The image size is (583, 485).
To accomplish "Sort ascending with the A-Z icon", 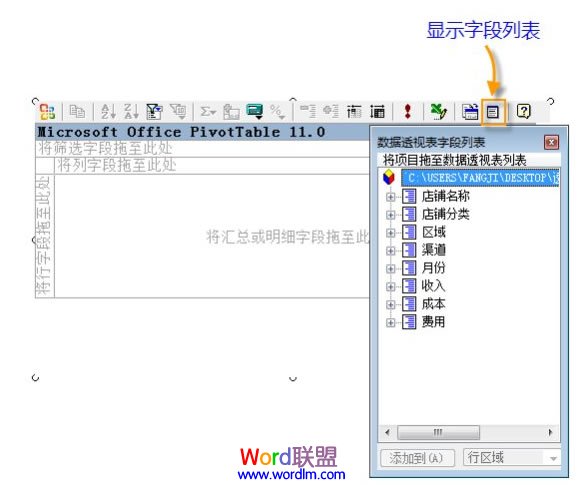I will point(109,112).
